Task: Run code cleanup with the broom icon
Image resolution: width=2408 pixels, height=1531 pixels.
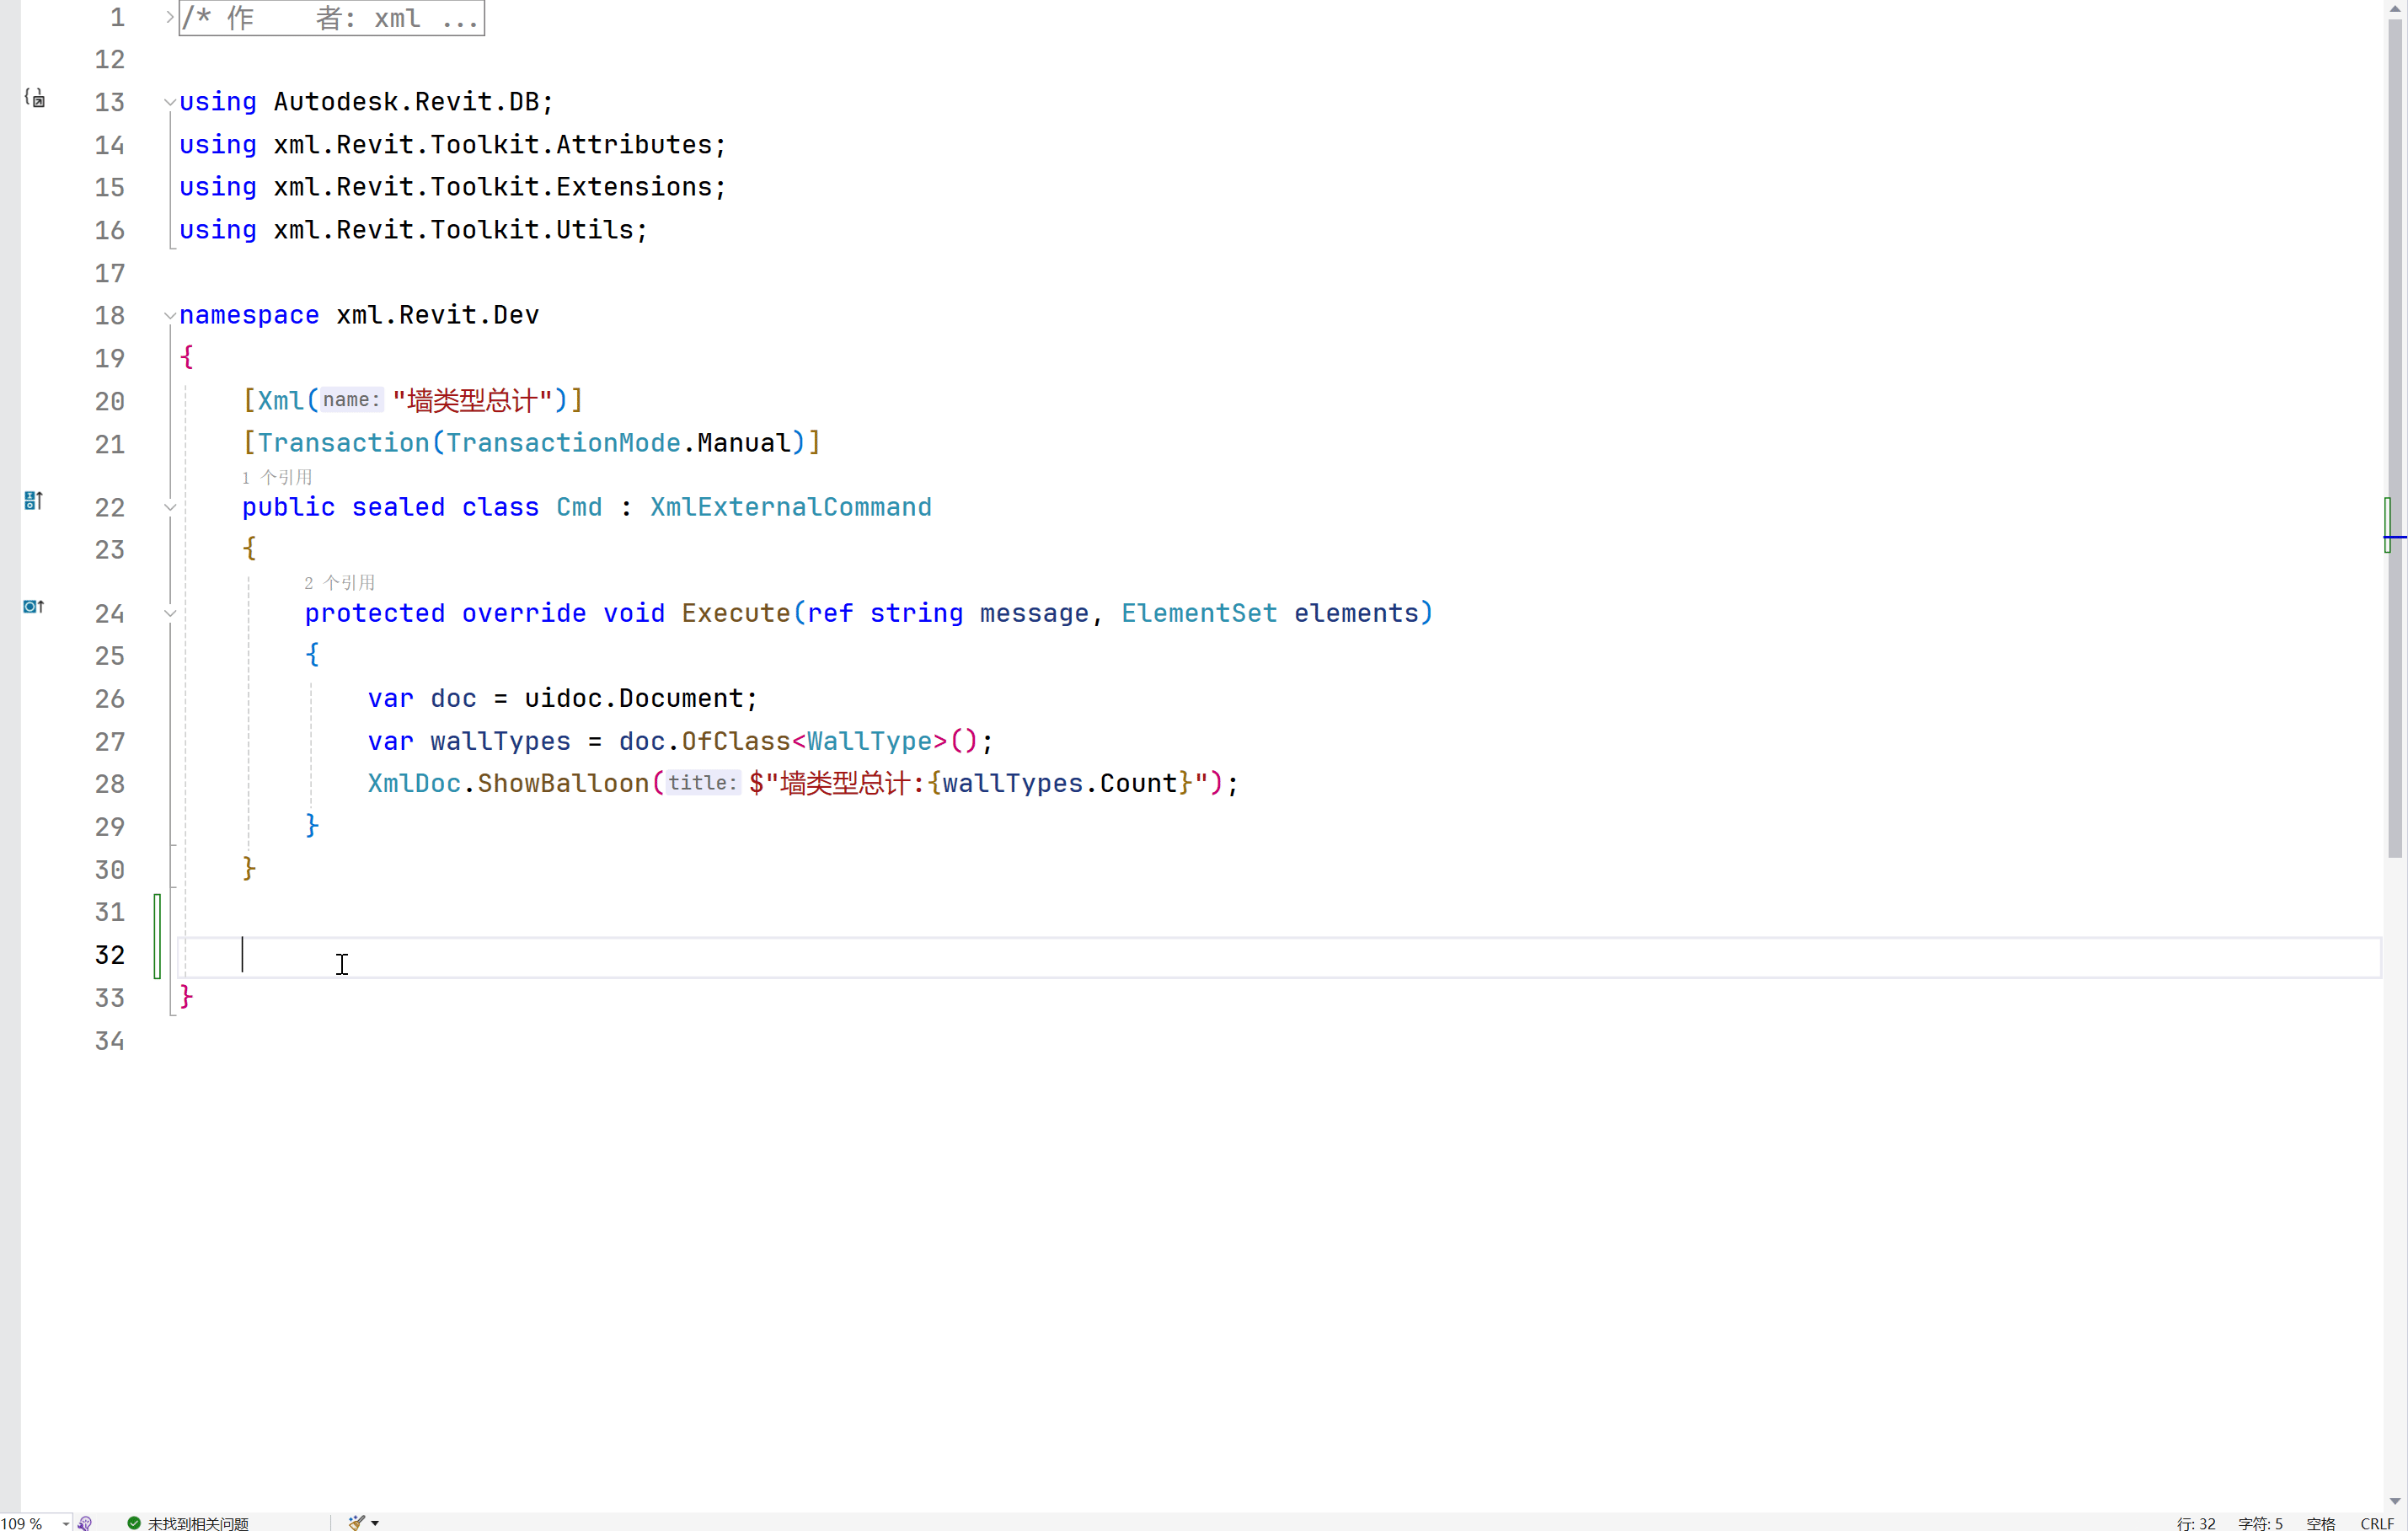Action: coord(356,1522)
